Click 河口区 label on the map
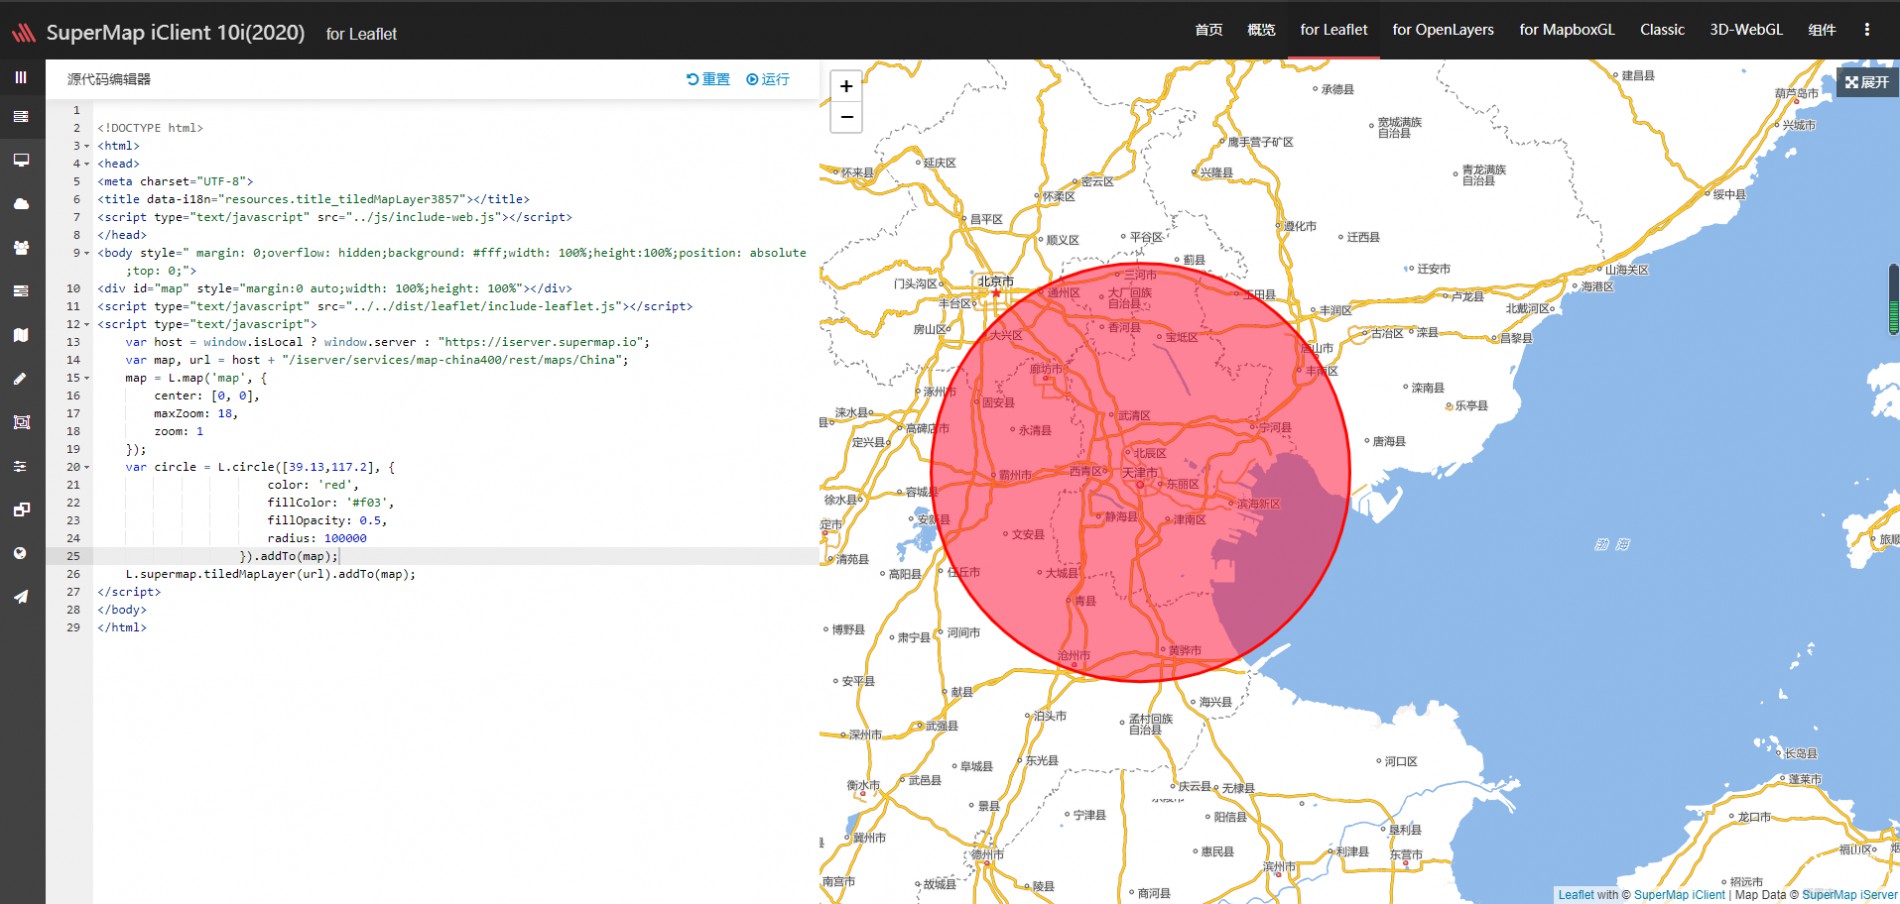Screen dimensions: 1900x904 (x=1401, y=761)
